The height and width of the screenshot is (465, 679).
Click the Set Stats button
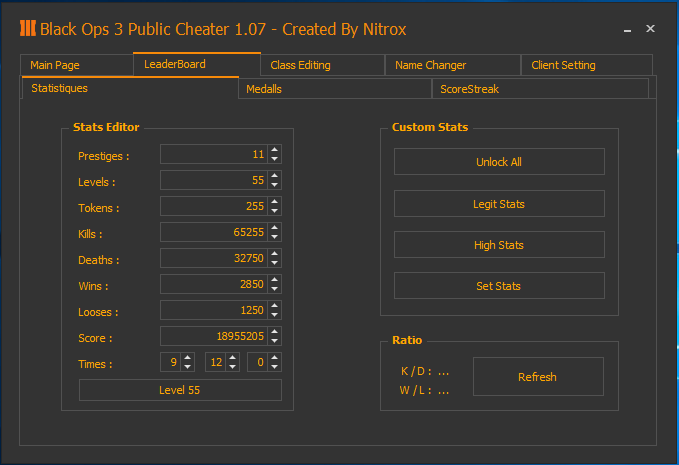pos(499,286)
